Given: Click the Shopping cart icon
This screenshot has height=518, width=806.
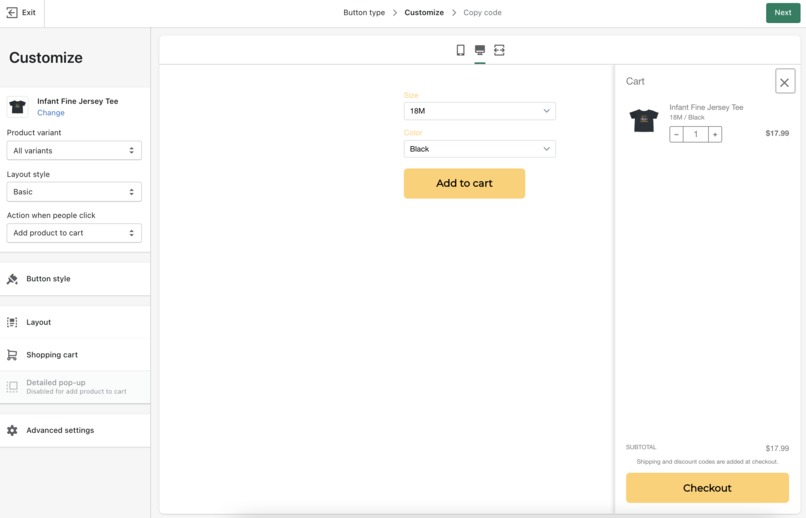Looking at the screenshot, I should point(12,355).
